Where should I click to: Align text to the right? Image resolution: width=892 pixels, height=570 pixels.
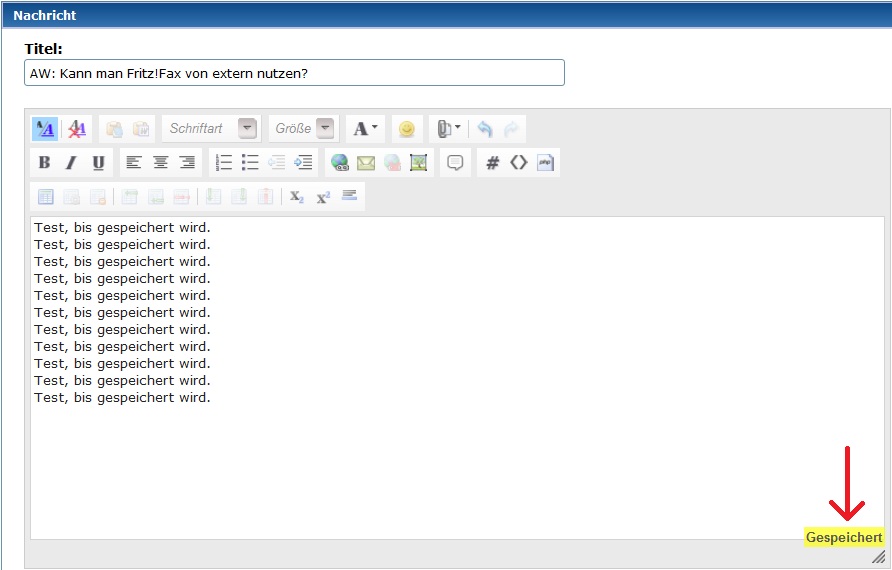187,163
